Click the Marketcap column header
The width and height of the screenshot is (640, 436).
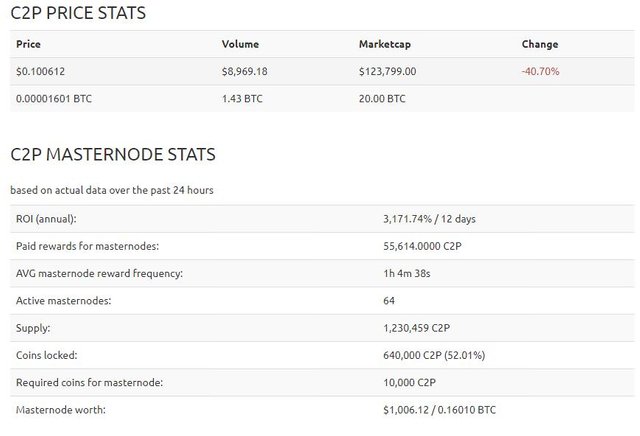[x=385, y=44]
